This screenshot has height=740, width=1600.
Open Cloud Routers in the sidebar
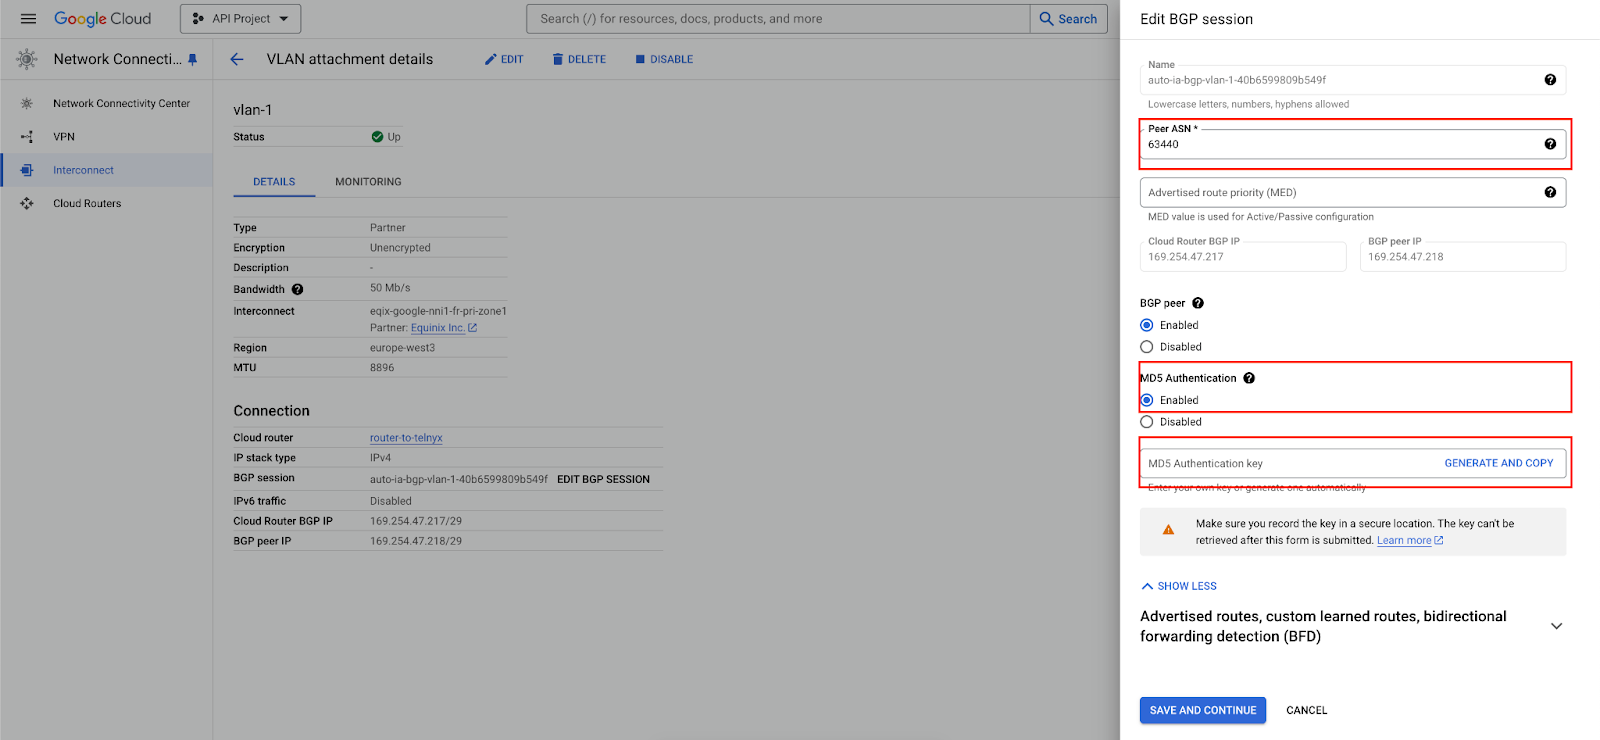tap(87, 203)
